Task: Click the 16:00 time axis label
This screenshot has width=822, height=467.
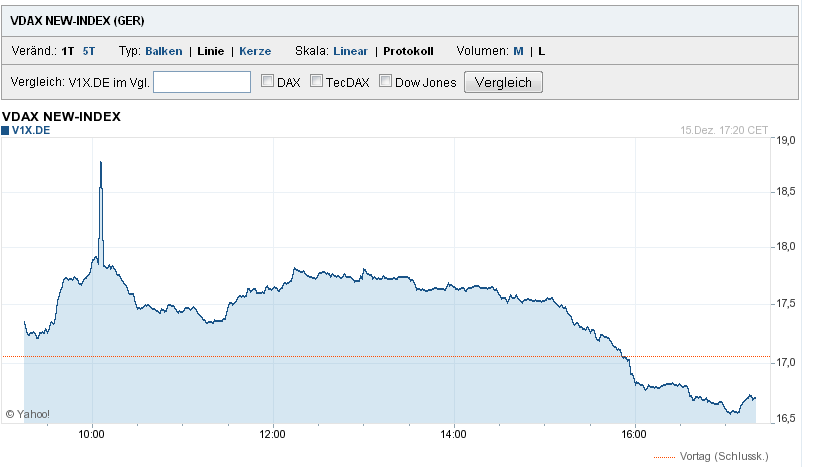Action: tap(634, 434)
